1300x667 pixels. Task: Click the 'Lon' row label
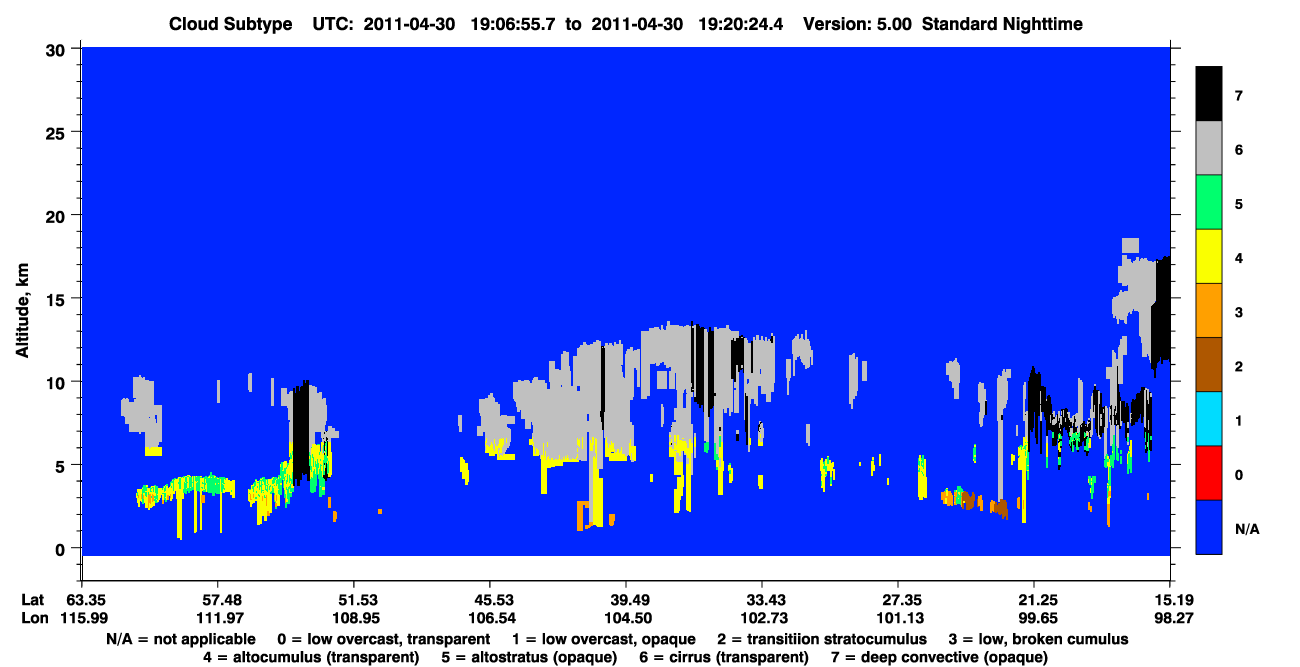pyautogui.click(x=33, y=619)
